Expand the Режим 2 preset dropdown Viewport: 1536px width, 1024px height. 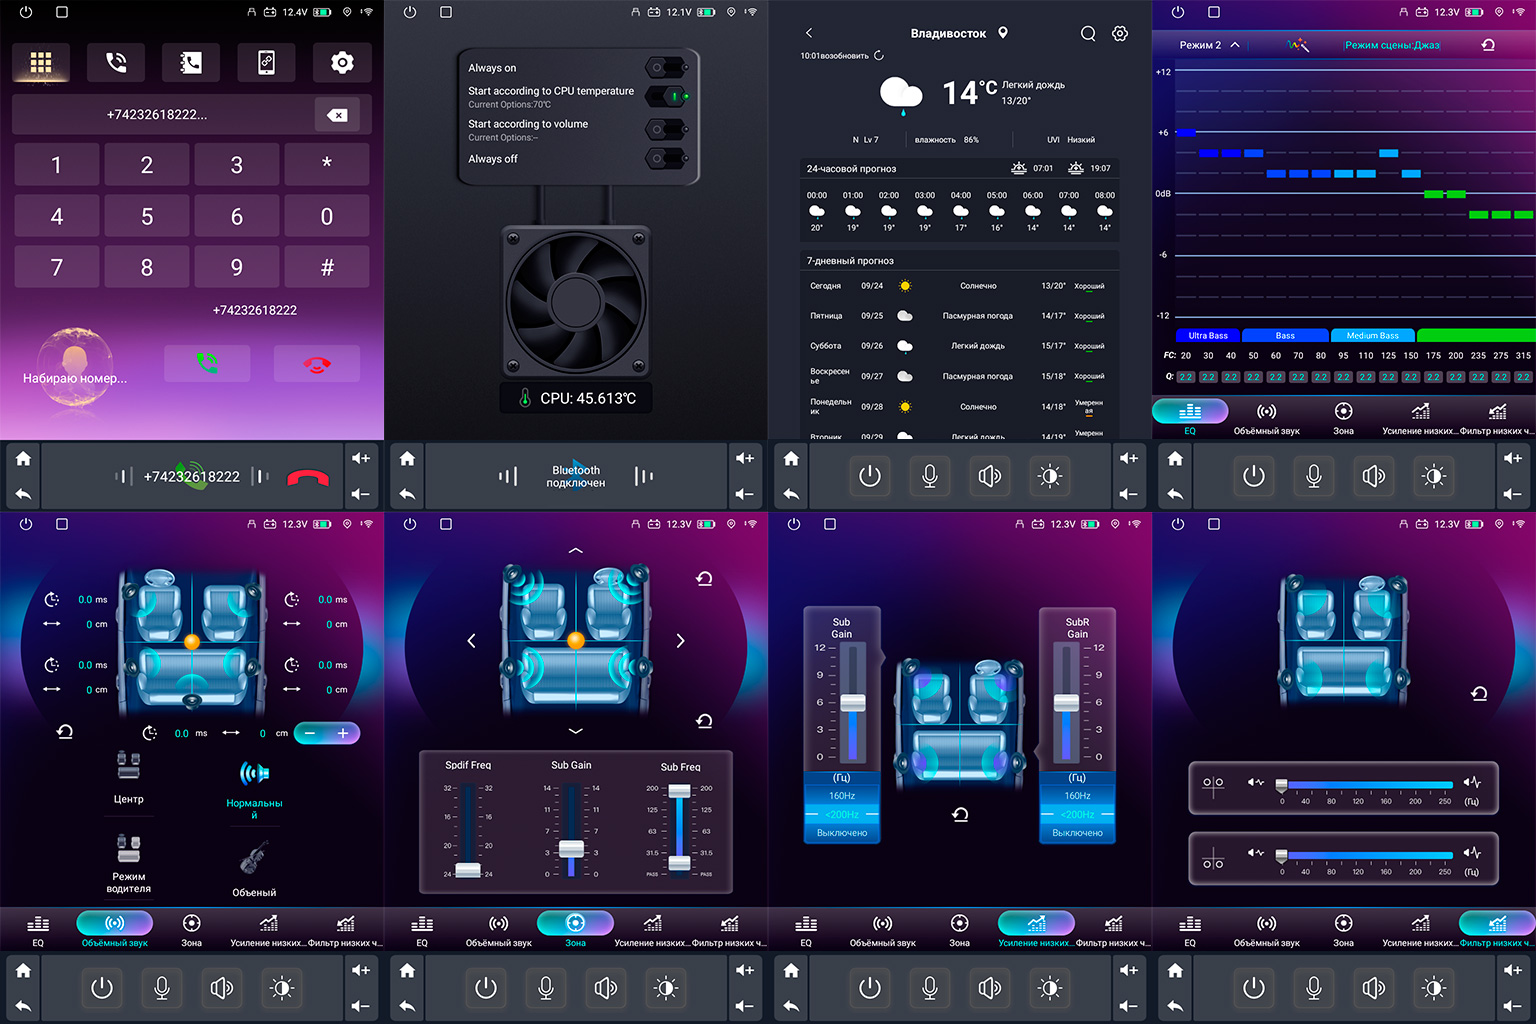tap(1209, 45)
